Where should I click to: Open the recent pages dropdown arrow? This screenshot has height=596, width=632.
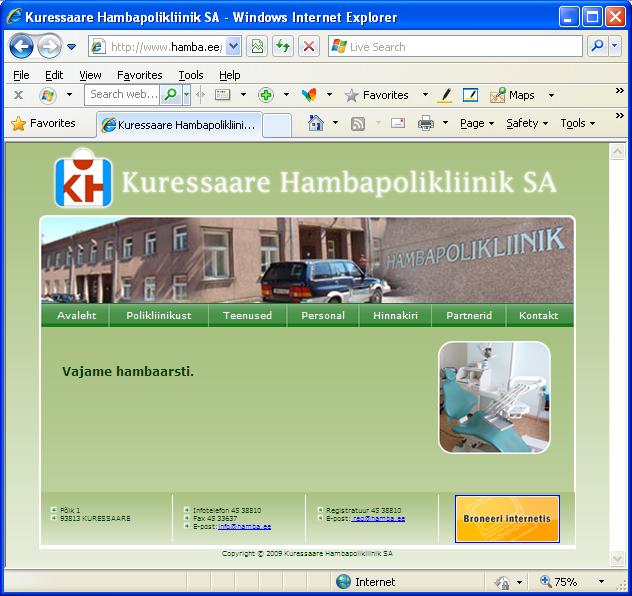[71, 47]
